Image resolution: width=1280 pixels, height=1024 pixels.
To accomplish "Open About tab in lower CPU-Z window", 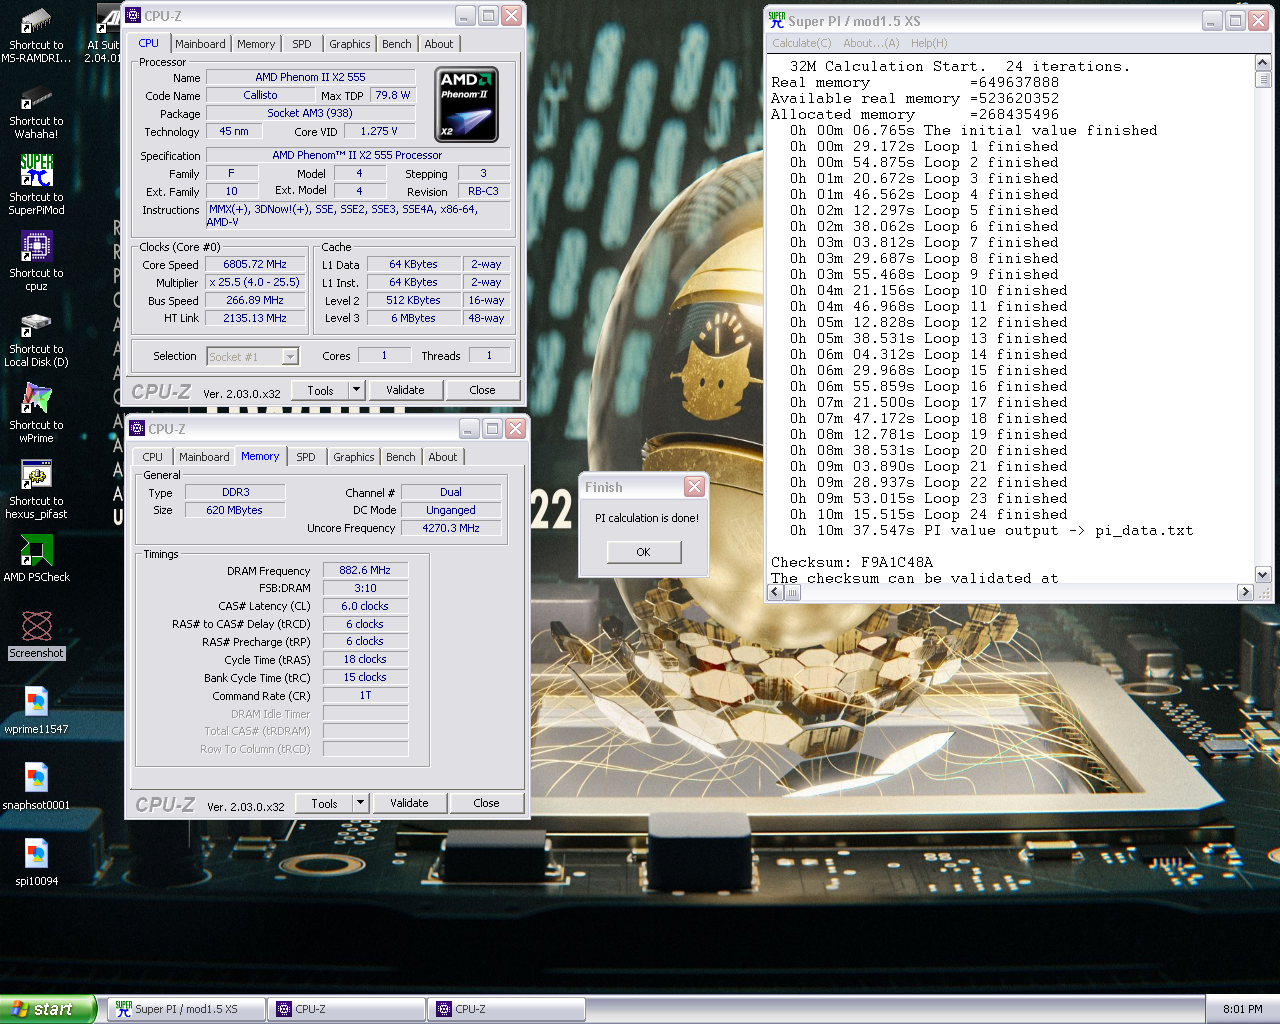I will (443, 457).
